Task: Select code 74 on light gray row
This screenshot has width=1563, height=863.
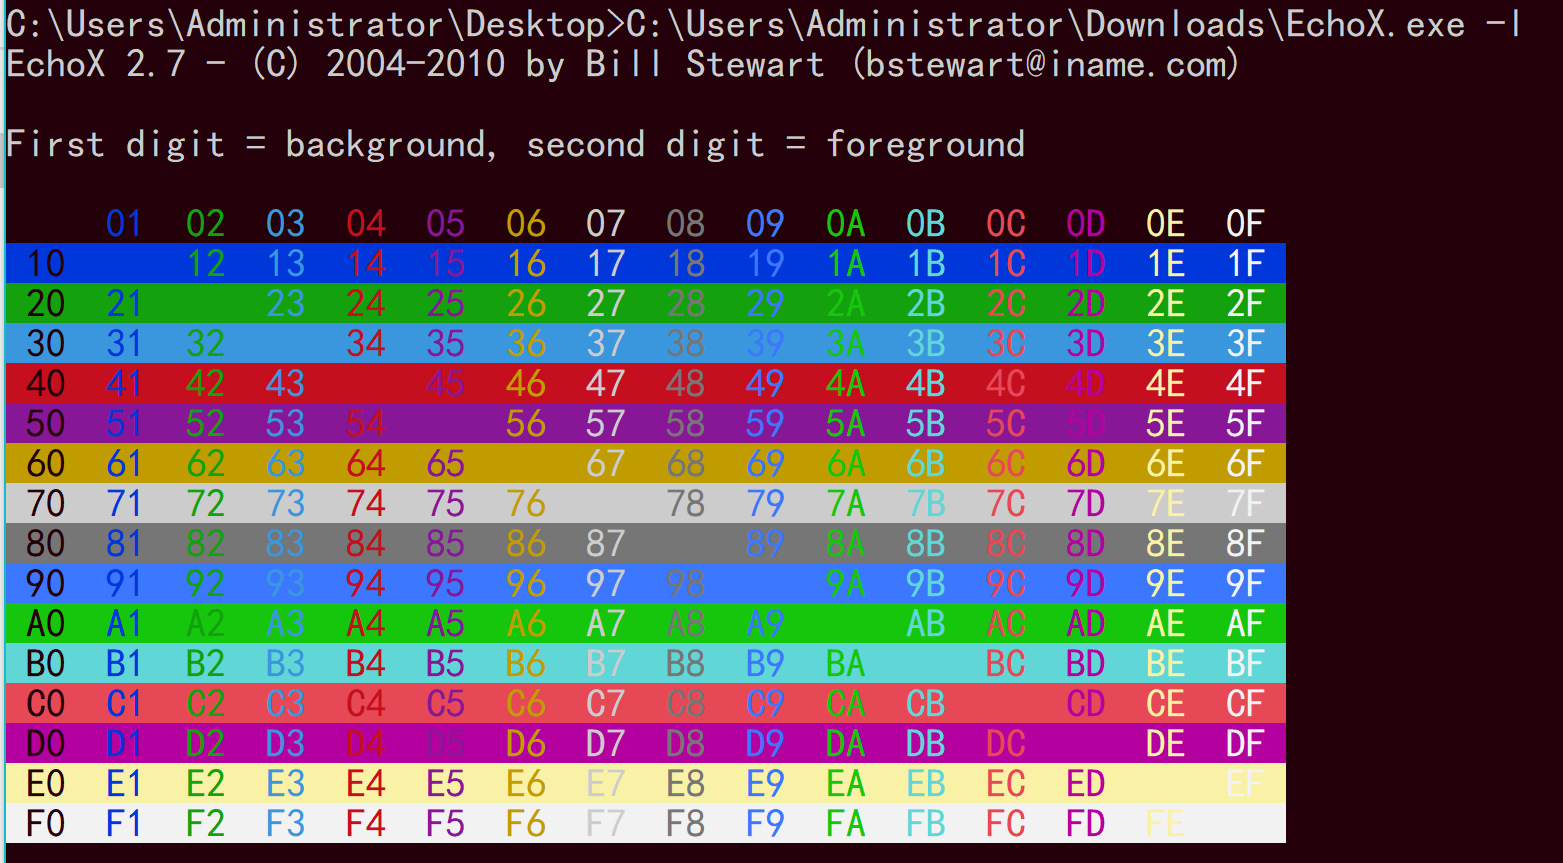Action: 365,503
